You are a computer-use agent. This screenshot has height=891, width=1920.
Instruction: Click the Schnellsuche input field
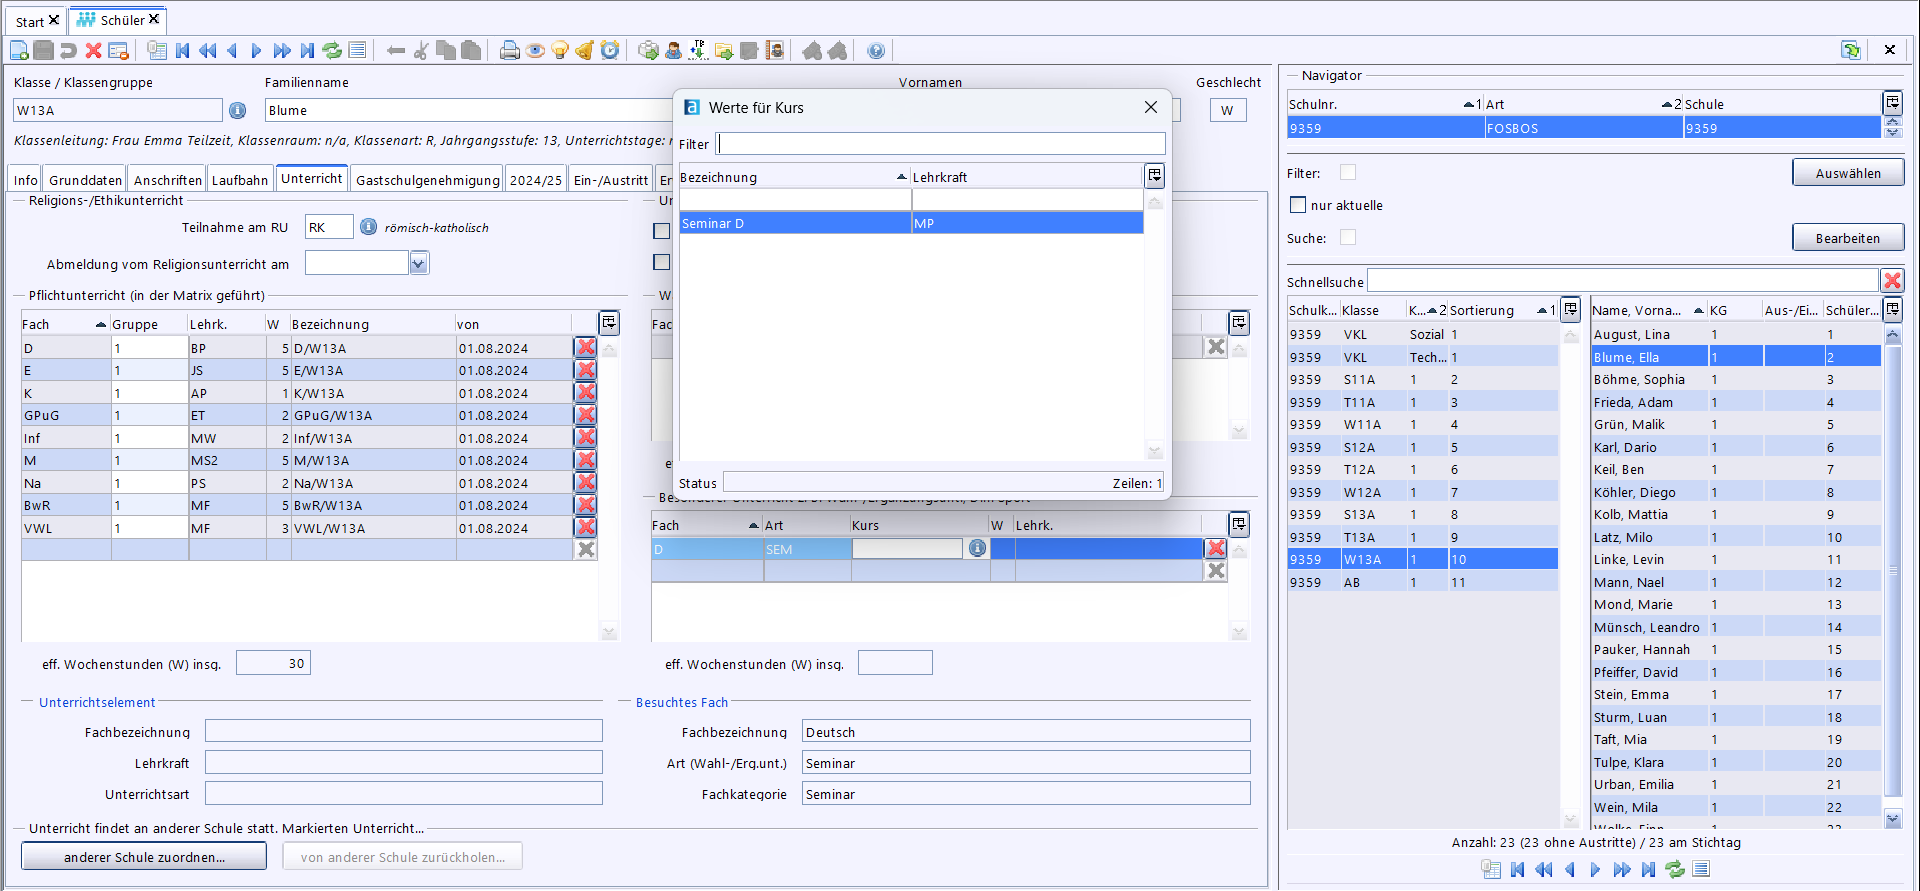click(1623, 281)
